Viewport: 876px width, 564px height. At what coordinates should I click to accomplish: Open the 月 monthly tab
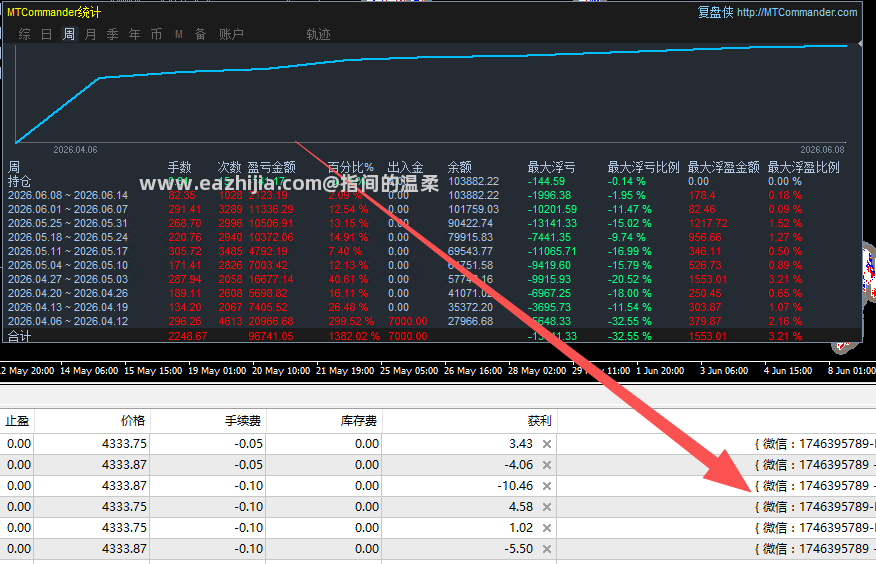(91, 34)
